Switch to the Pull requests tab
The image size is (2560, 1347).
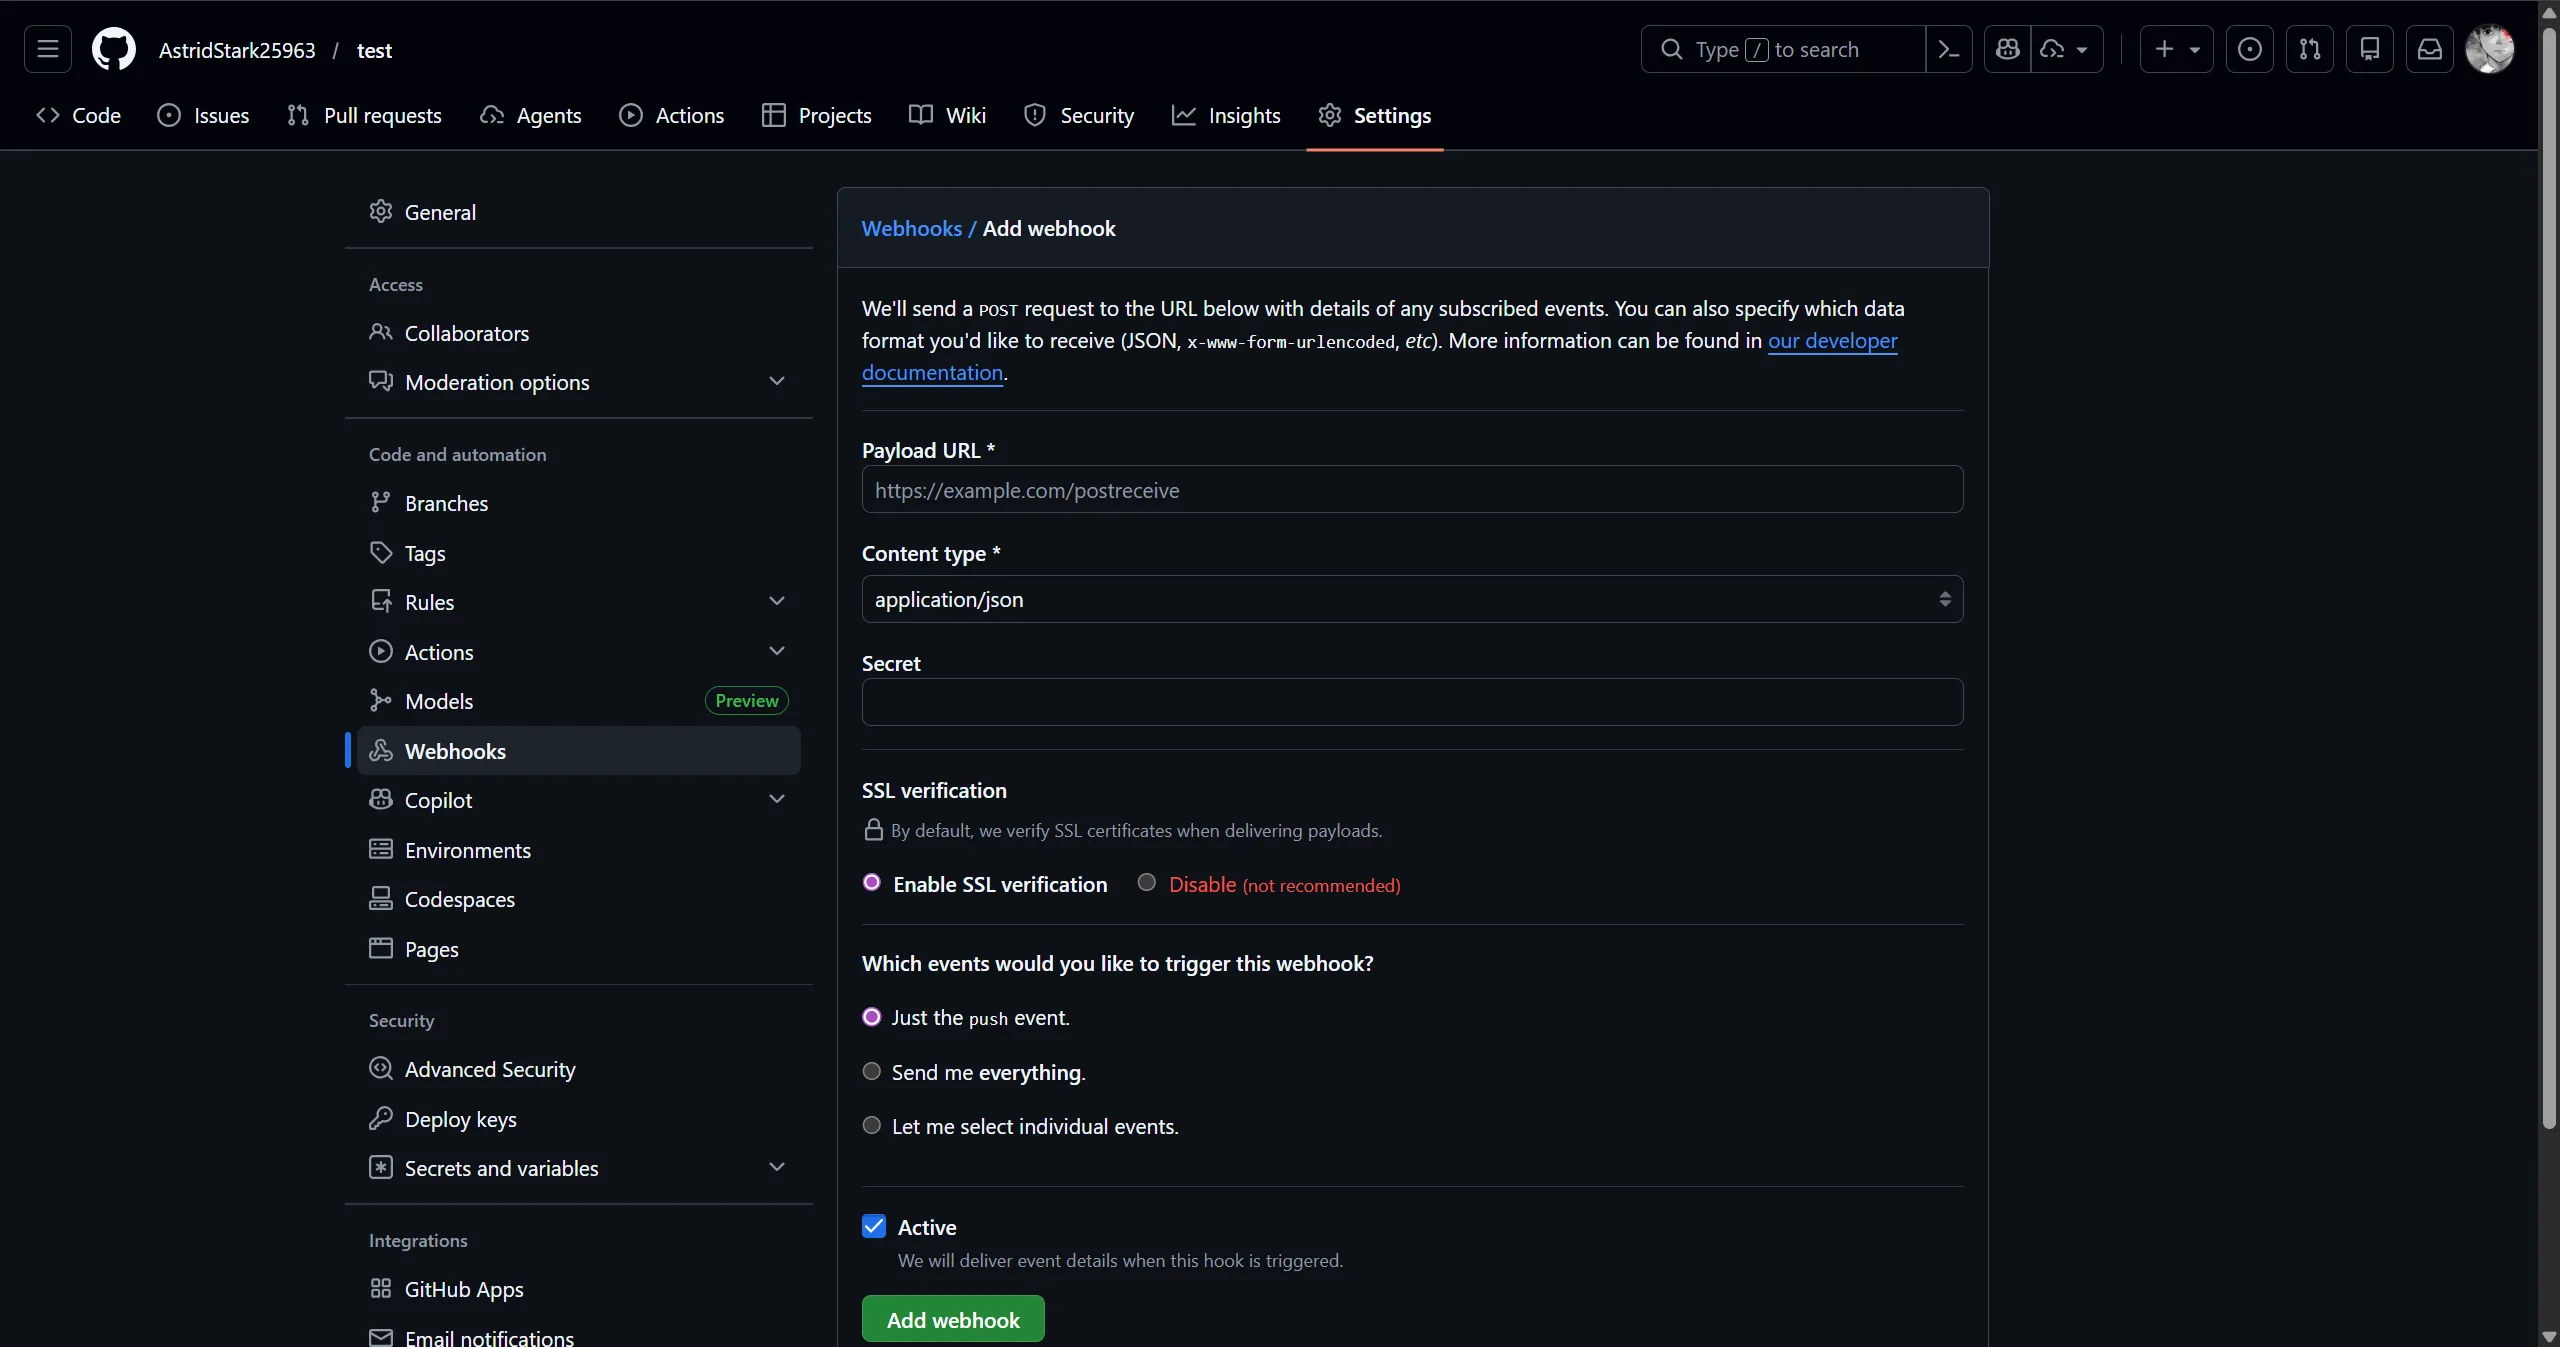(x=364, y=115)
